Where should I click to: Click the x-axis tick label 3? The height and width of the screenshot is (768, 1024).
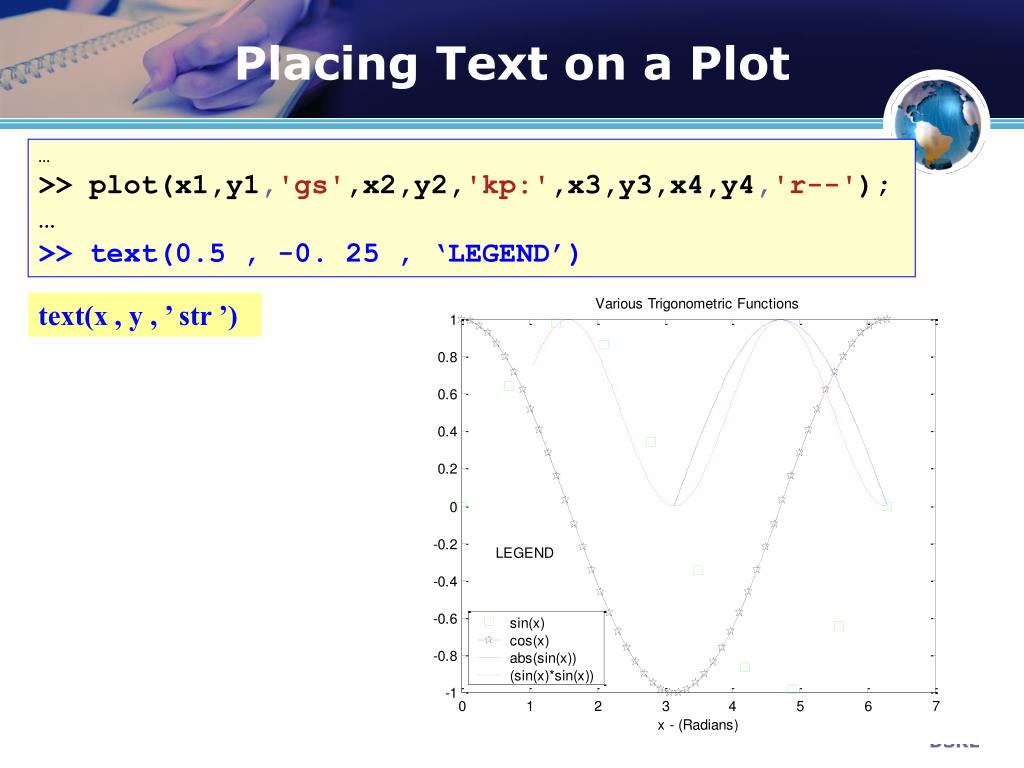pos(665,706)
